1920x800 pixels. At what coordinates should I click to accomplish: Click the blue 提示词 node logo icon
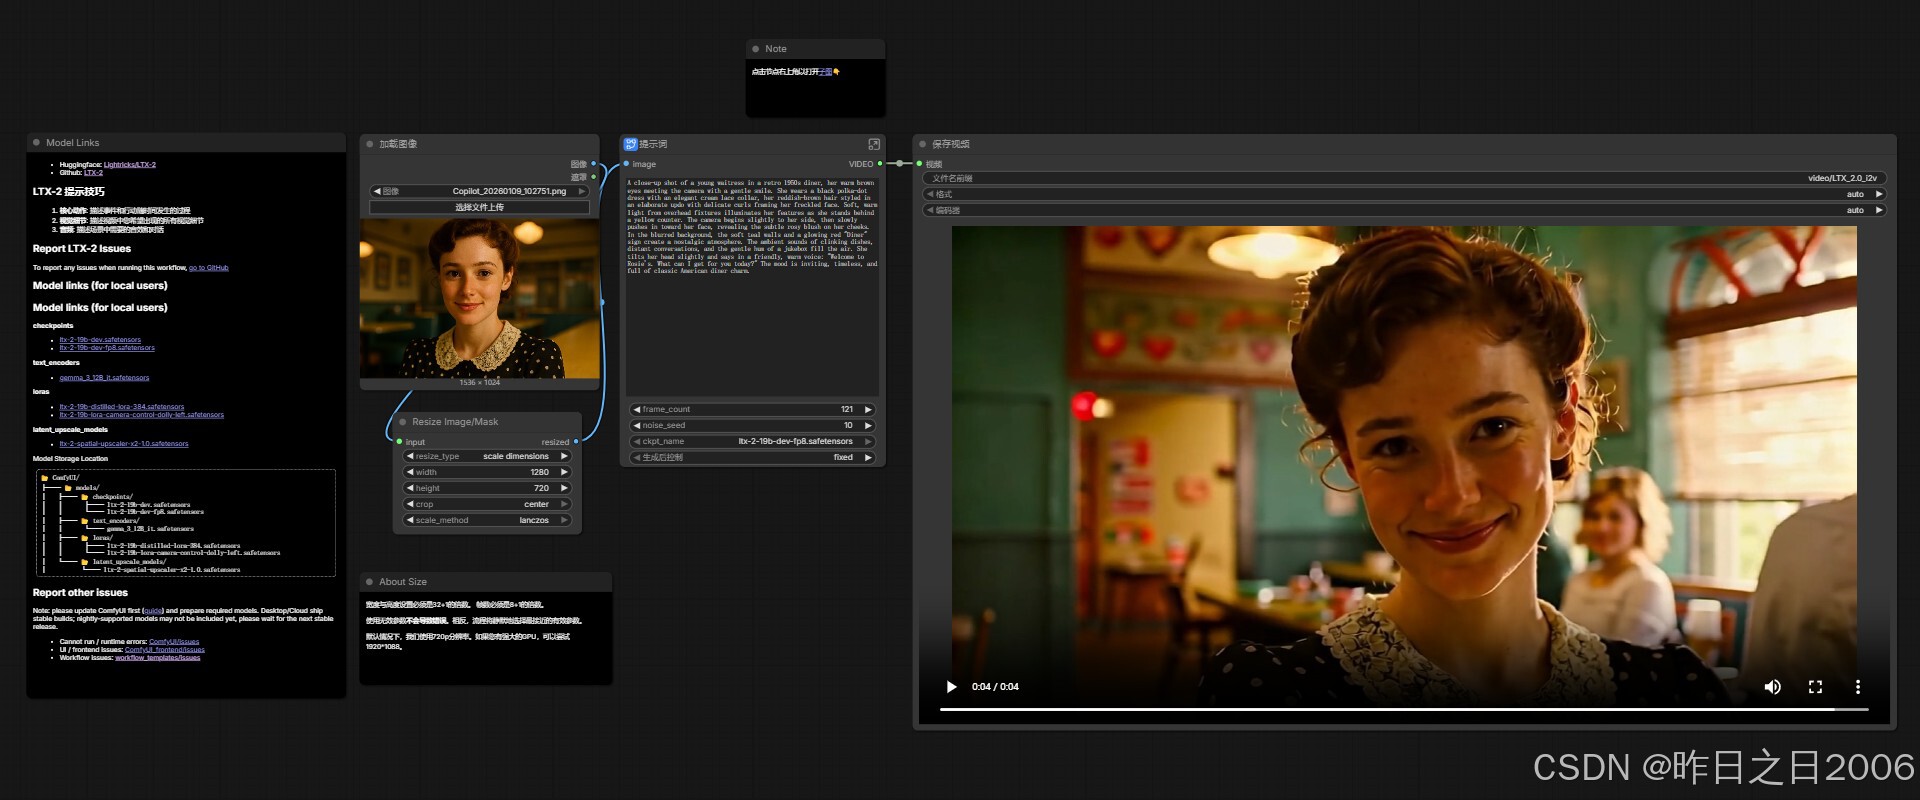pyautogui.click(x=630, y=144)
